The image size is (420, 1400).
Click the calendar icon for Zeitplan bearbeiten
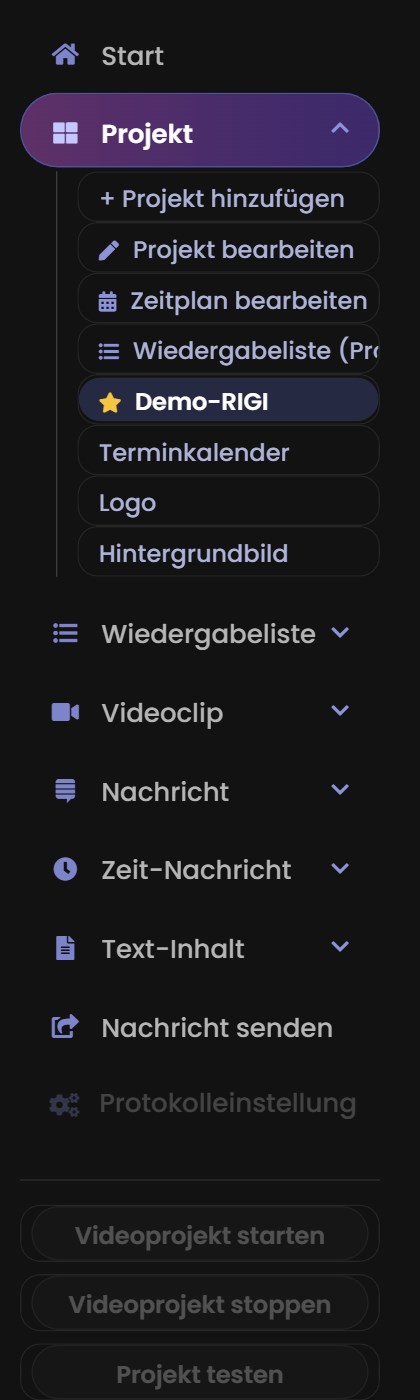(x=108, y=301)
